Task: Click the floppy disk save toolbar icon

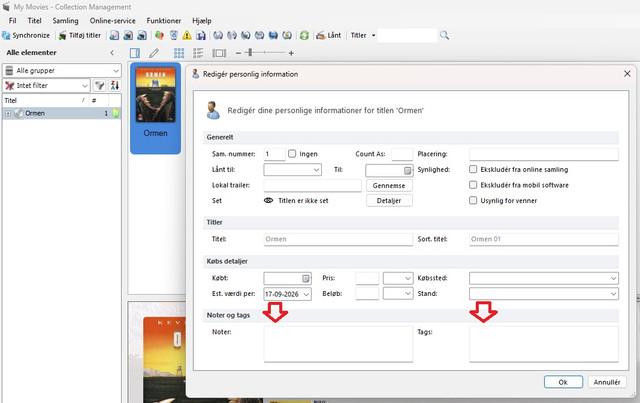Action: coord(201,36)
